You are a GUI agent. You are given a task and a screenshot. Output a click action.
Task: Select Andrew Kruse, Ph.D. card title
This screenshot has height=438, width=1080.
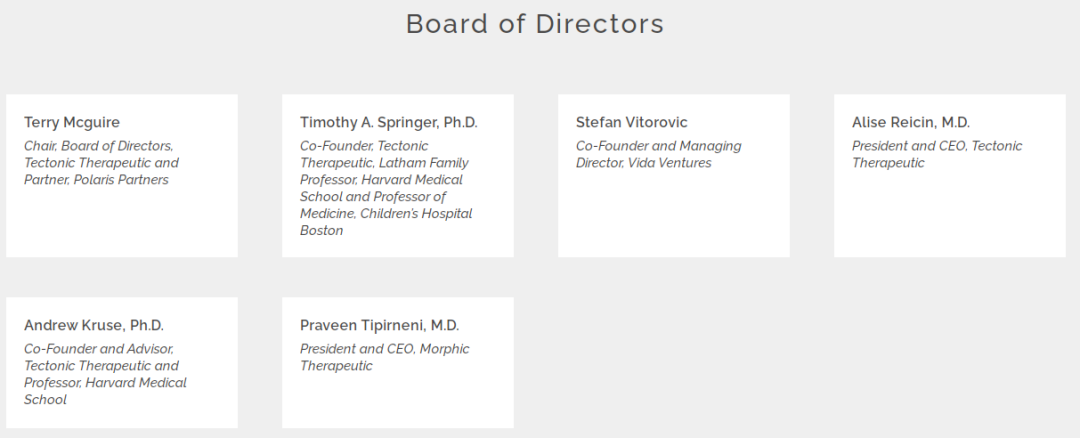click(94, 325)
